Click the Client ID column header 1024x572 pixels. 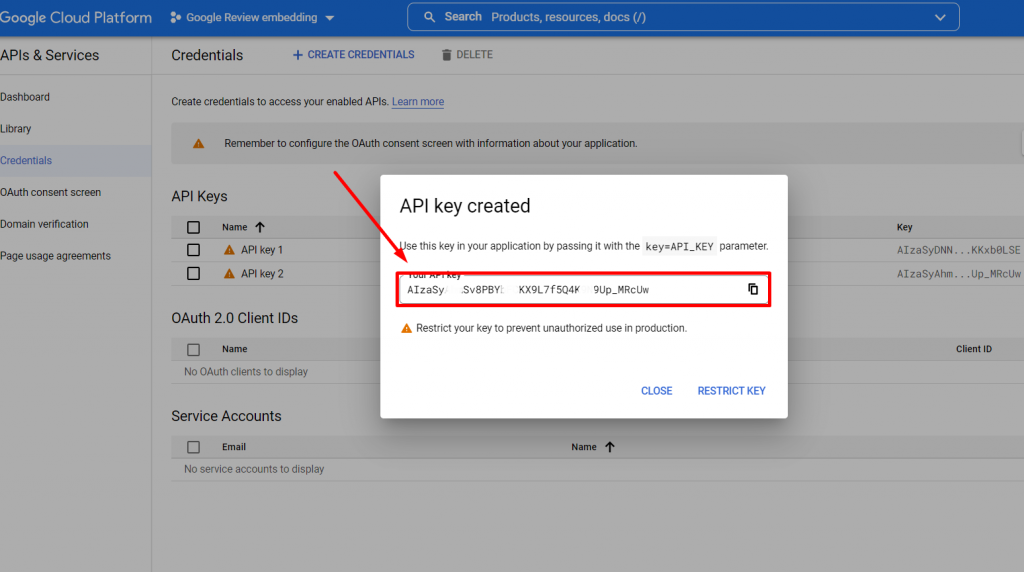pyautogui.click(x=974, y=349)
